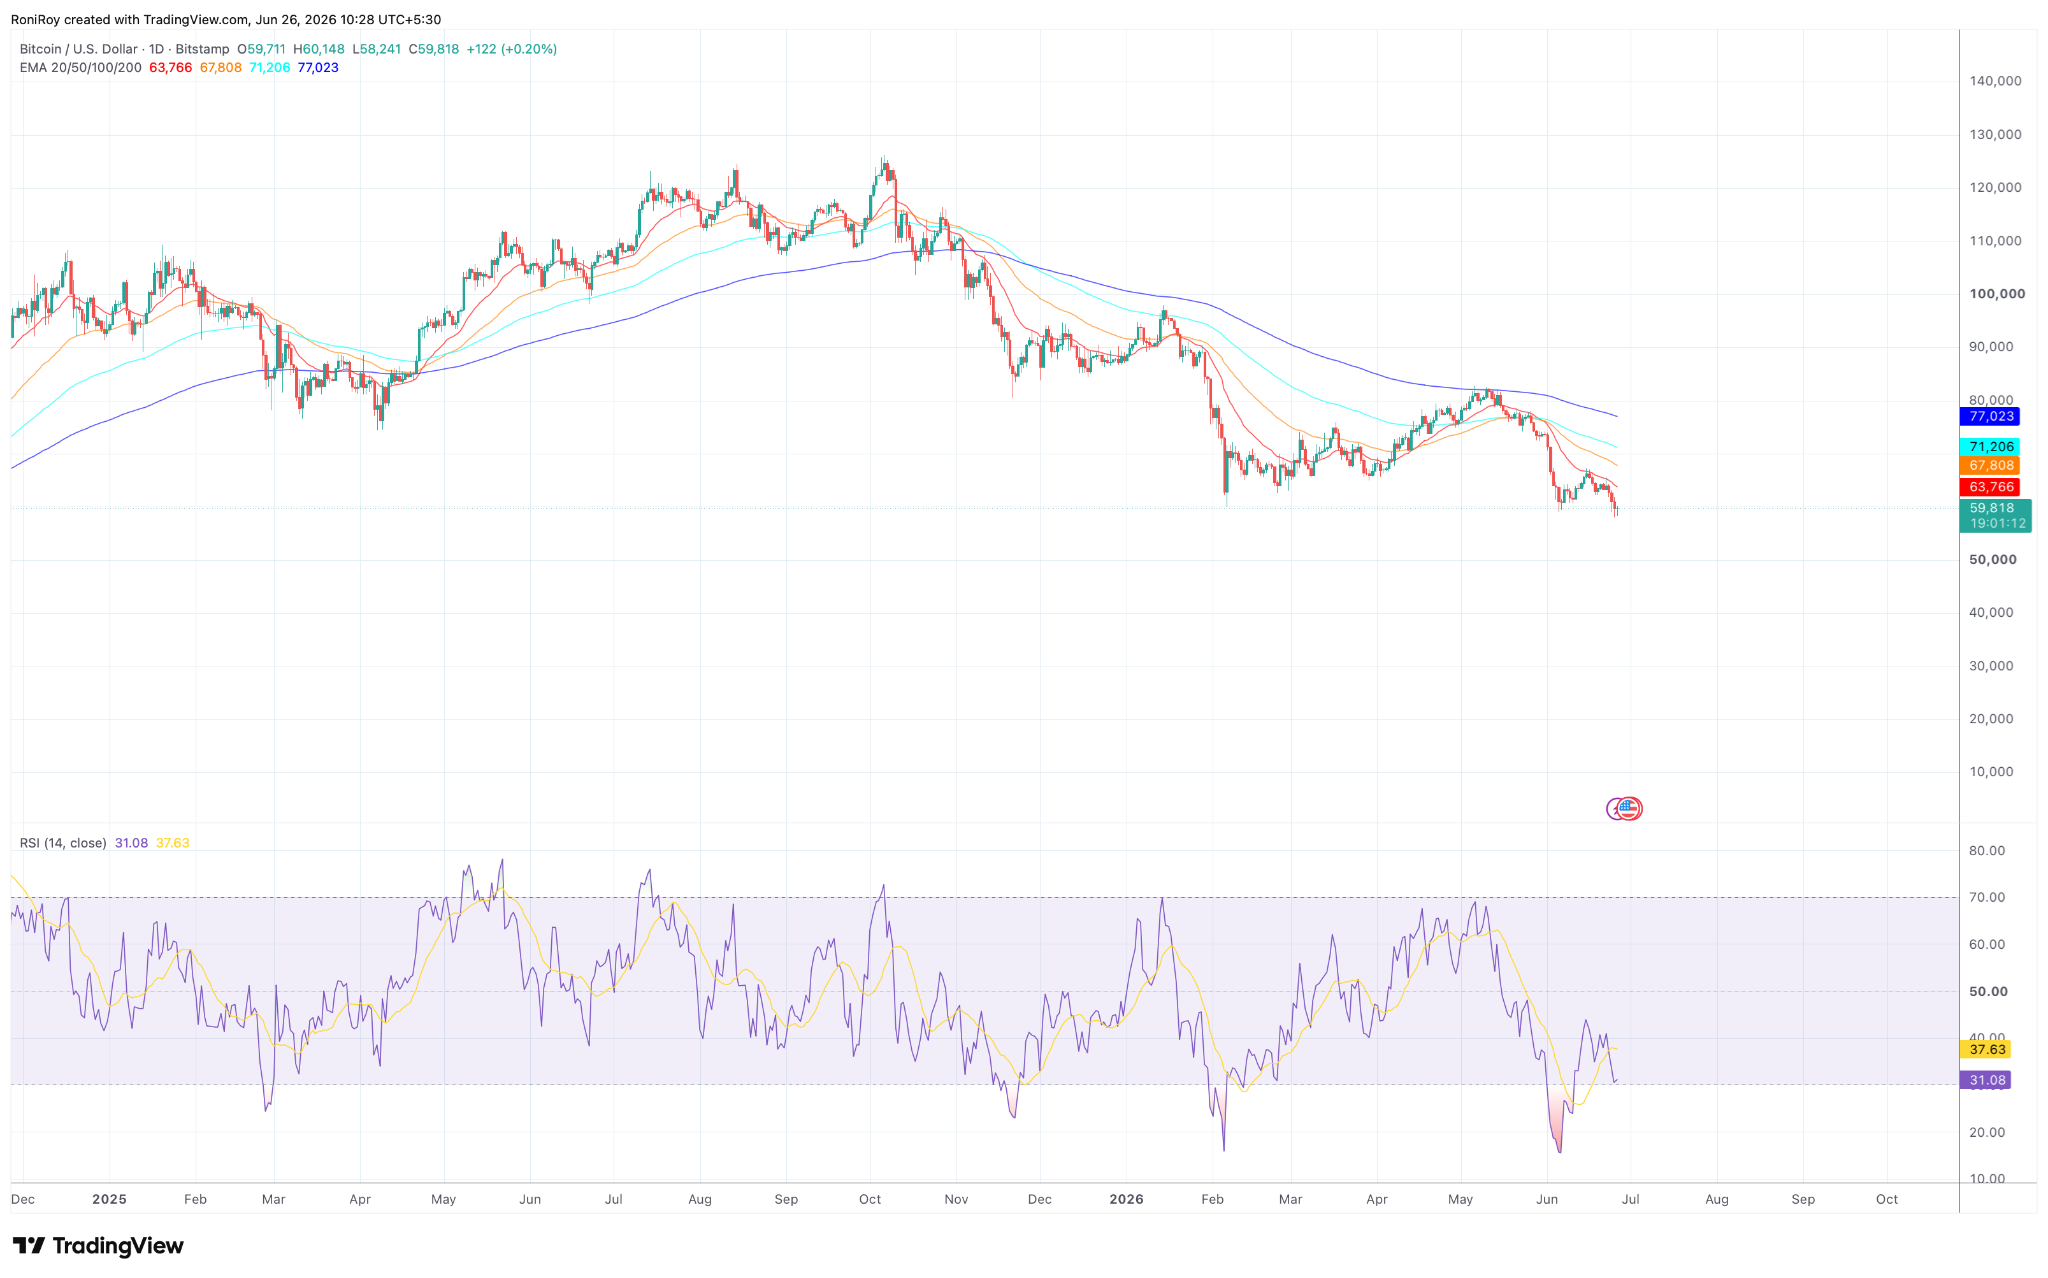The width and height of the screenshot is (2048, 1278).
Task: Click the 10,000 price axis label
Action: 1991,771
